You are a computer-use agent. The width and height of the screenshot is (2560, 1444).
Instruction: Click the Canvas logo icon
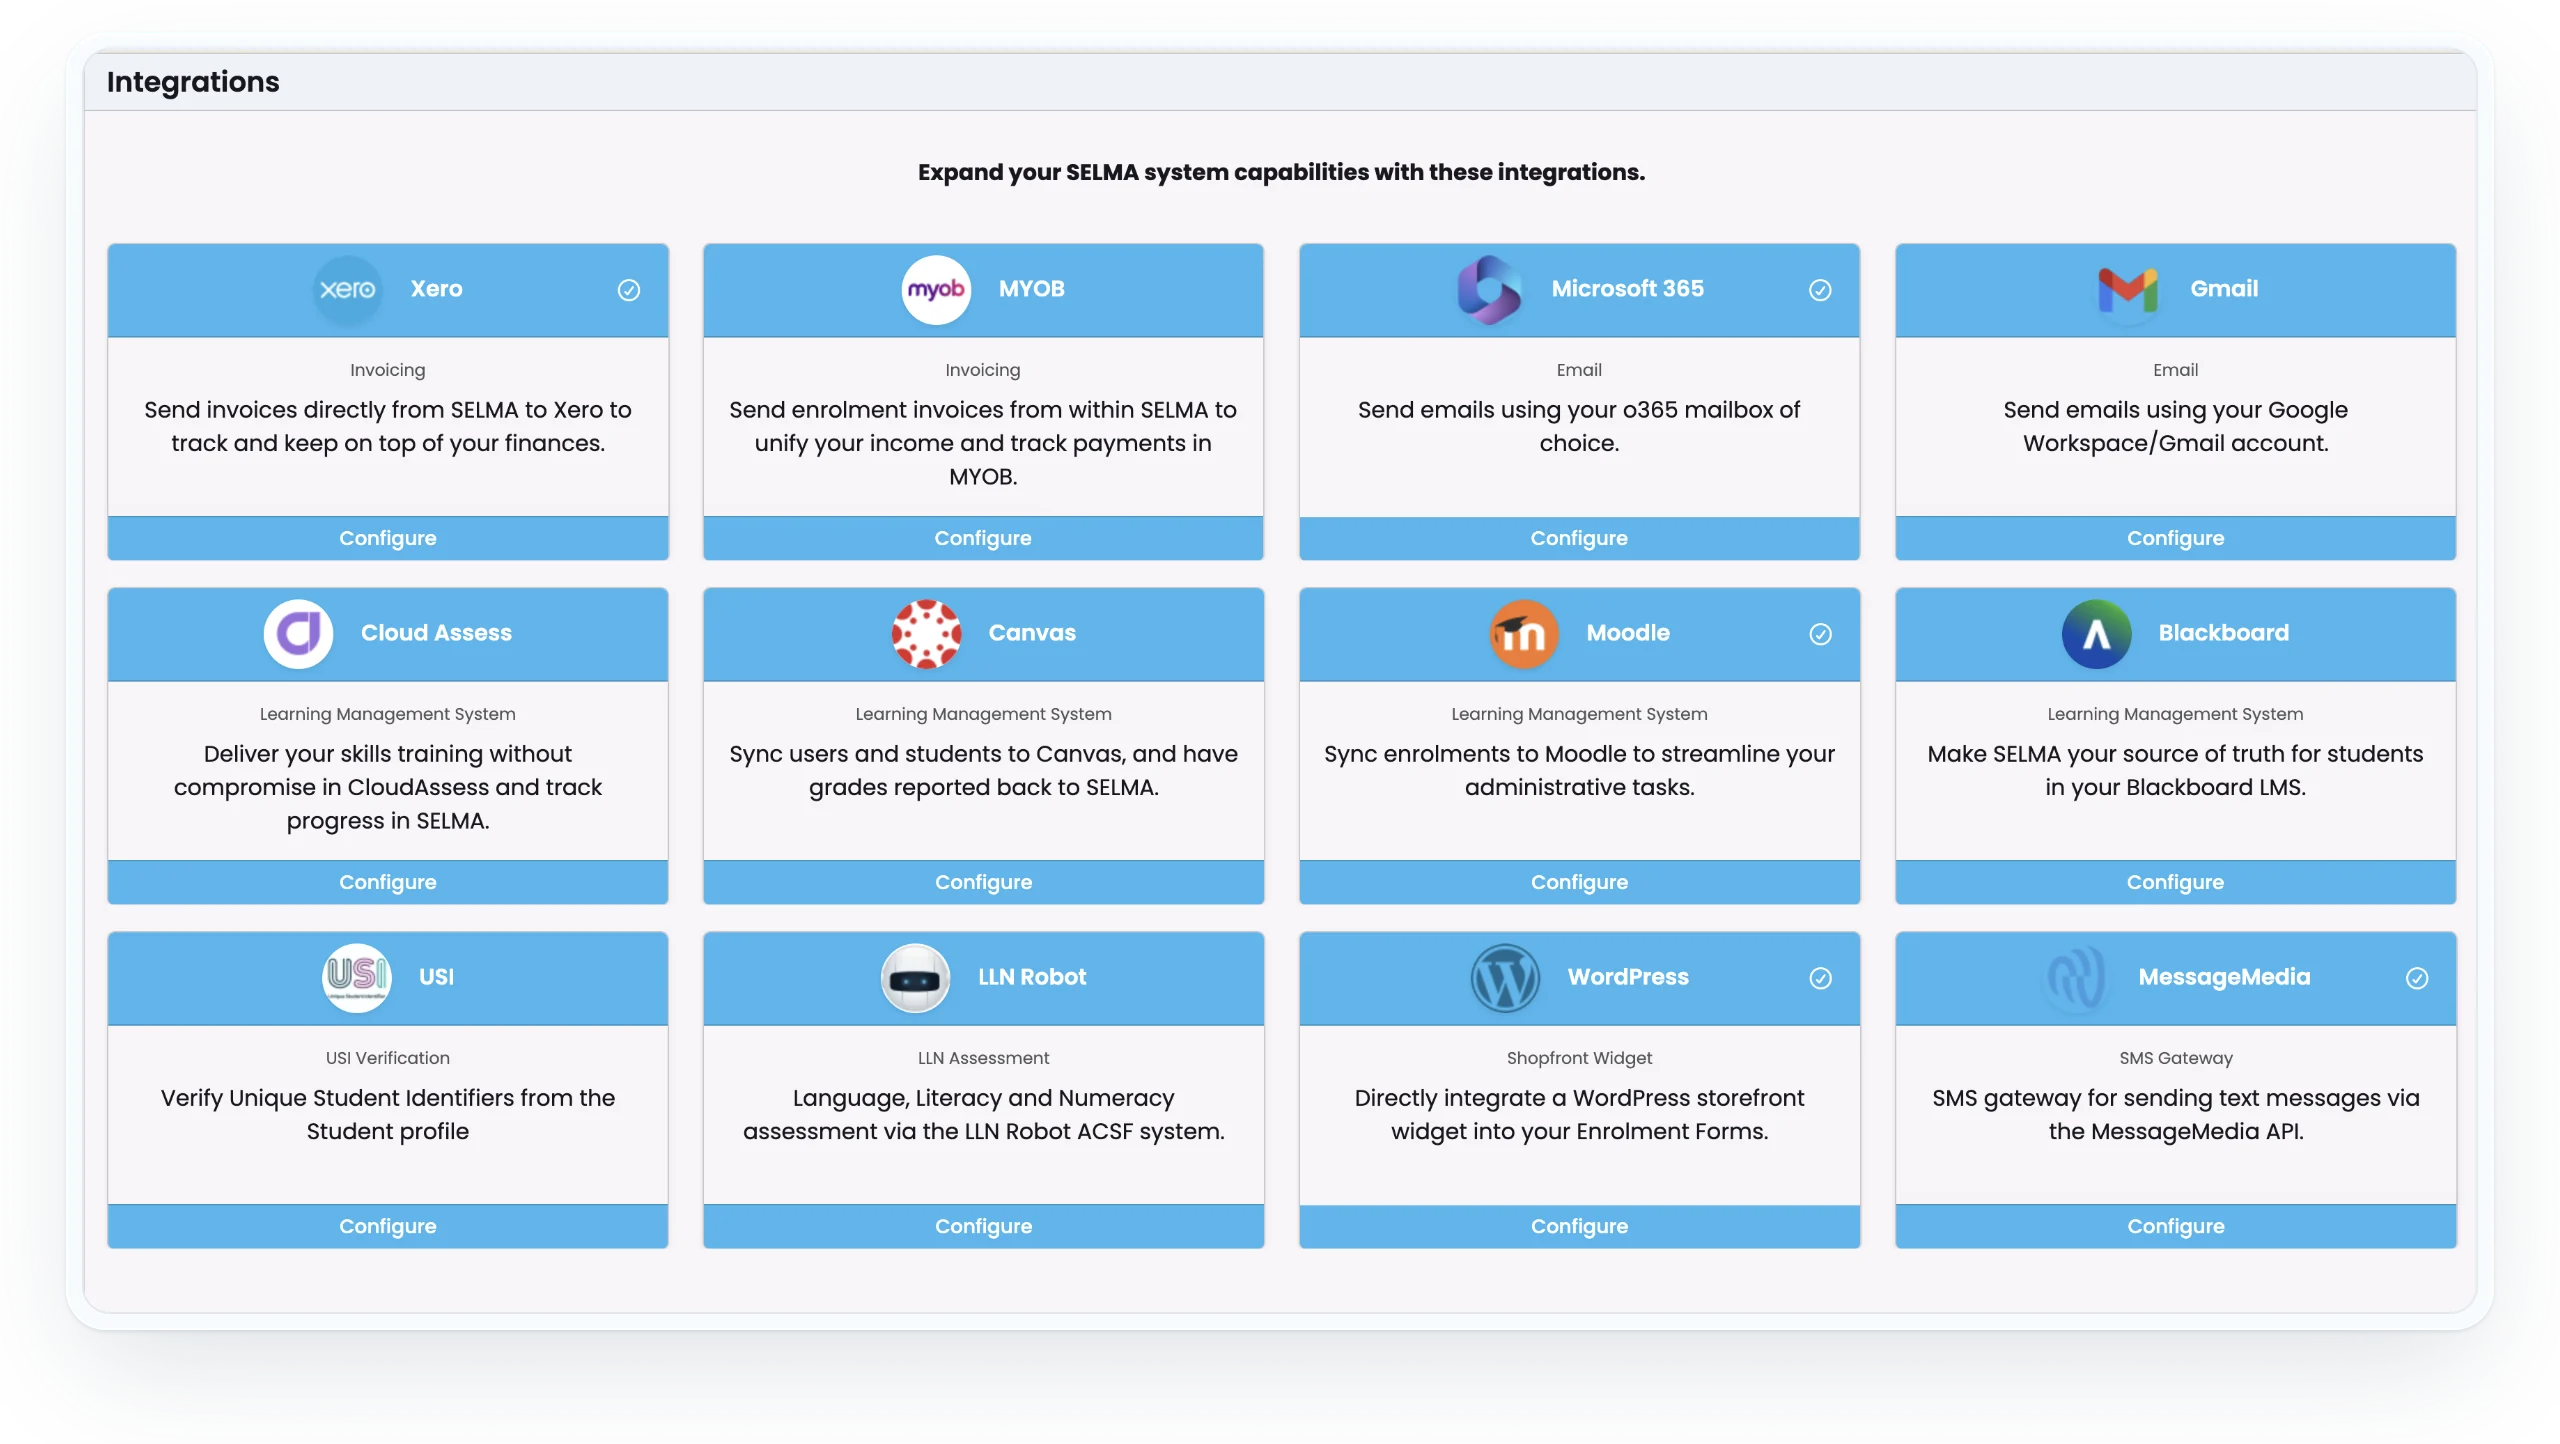tap(926, 633)
